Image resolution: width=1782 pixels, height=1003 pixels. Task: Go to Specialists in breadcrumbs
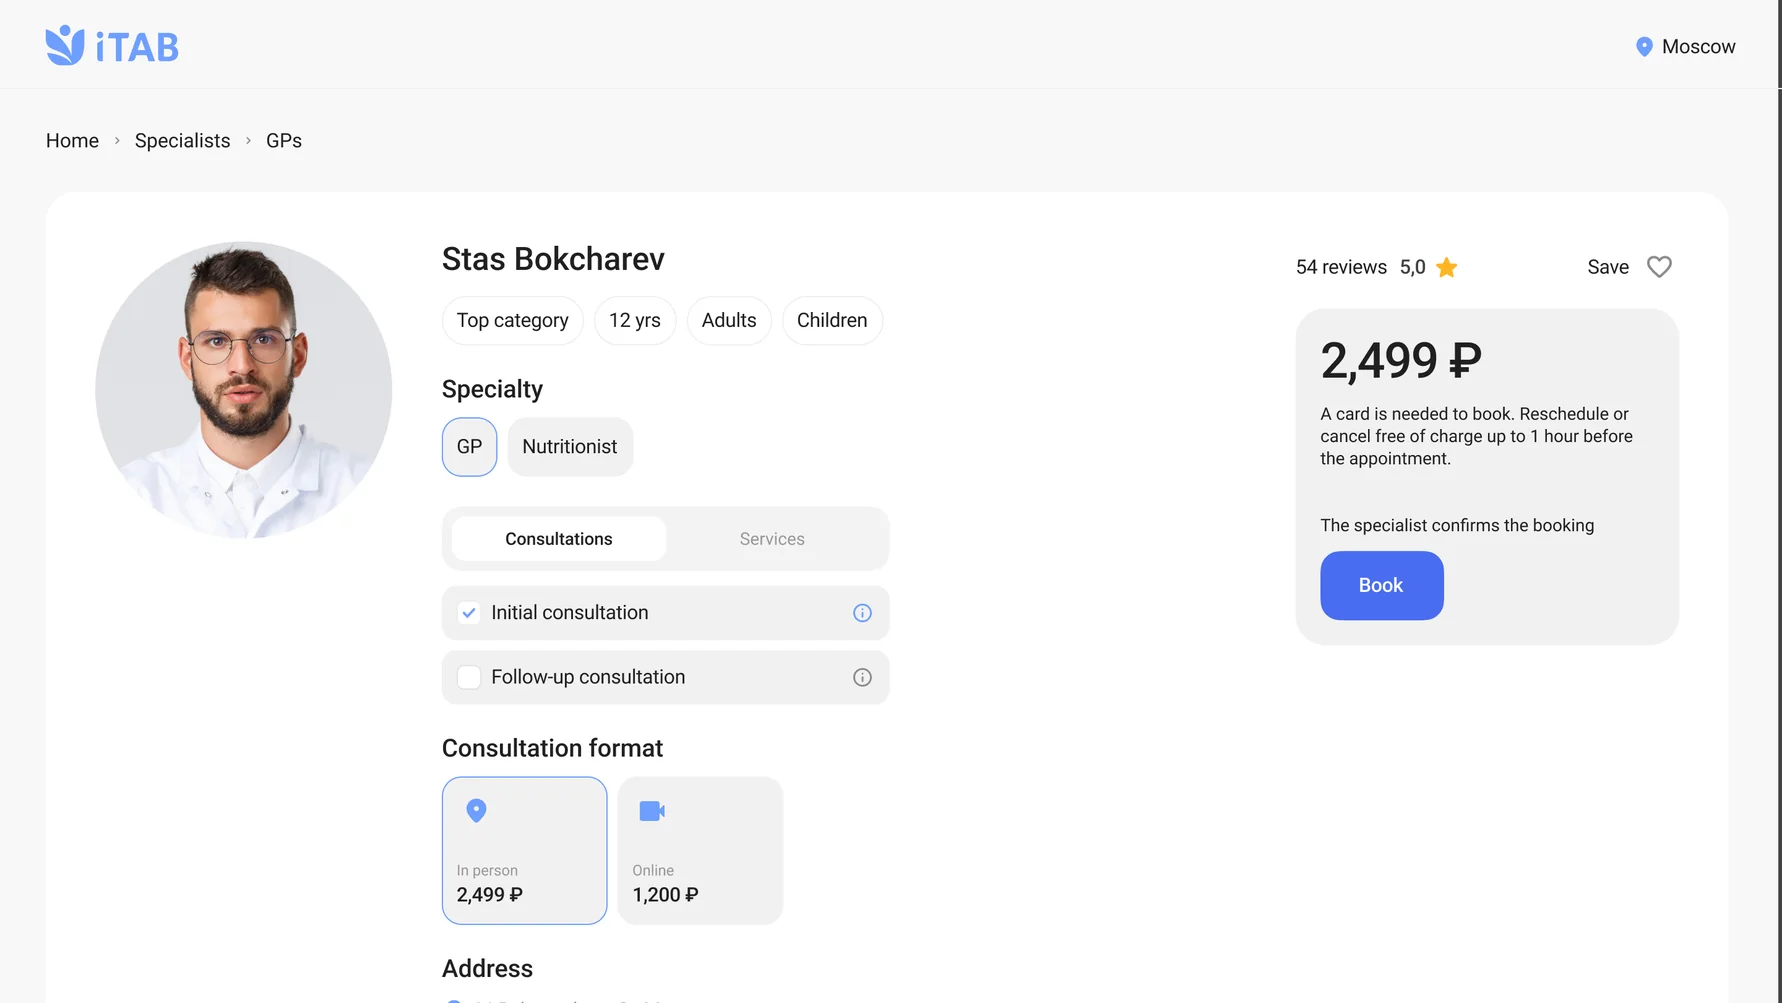[182, 141]
